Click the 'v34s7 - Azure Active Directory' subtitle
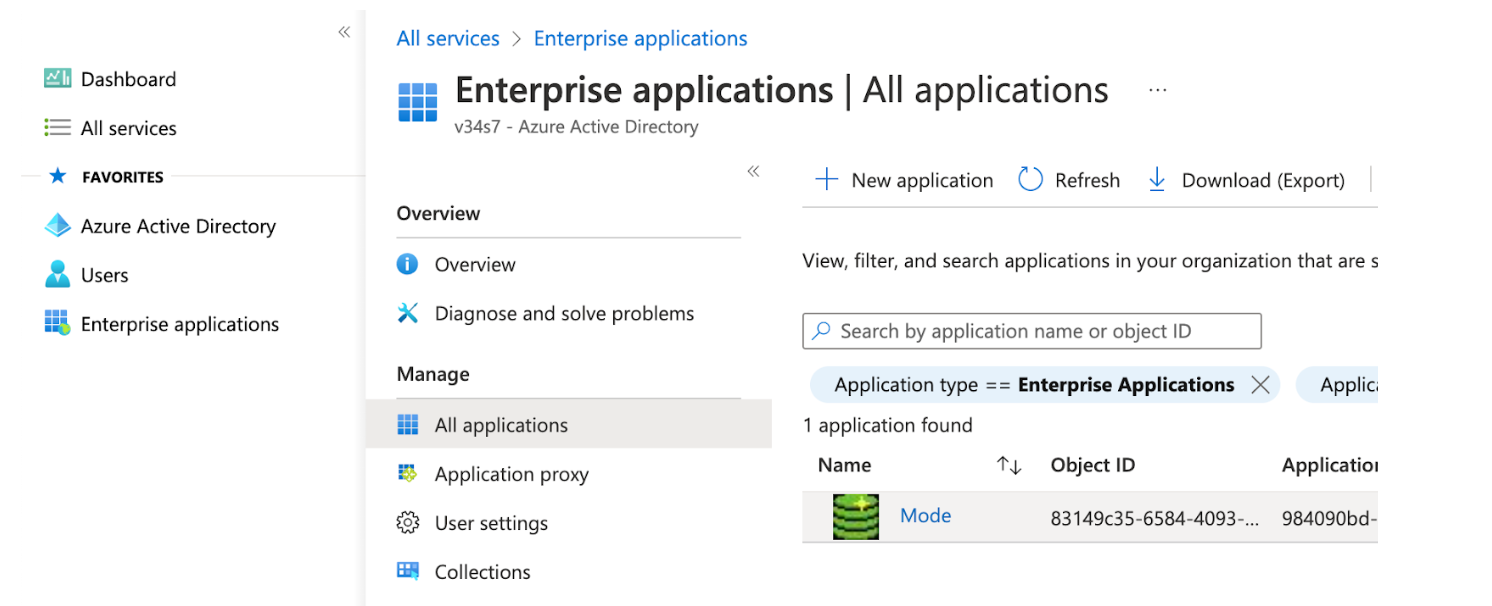 click(x=576, y=127)
